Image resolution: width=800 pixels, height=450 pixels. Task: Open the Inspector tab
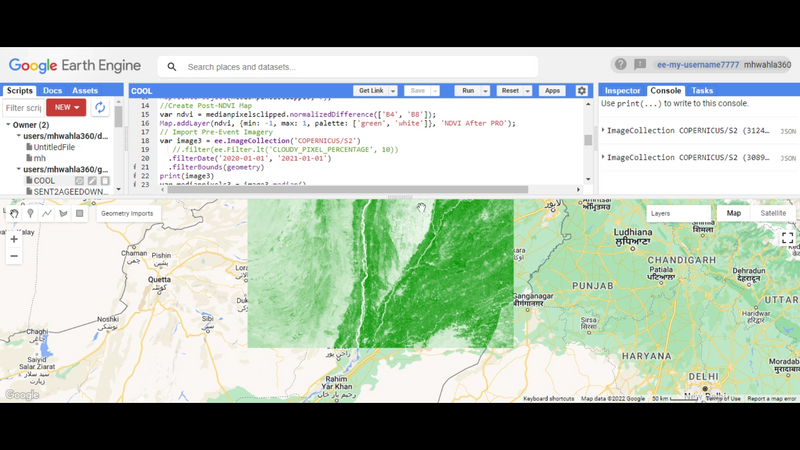pos(622,90)
